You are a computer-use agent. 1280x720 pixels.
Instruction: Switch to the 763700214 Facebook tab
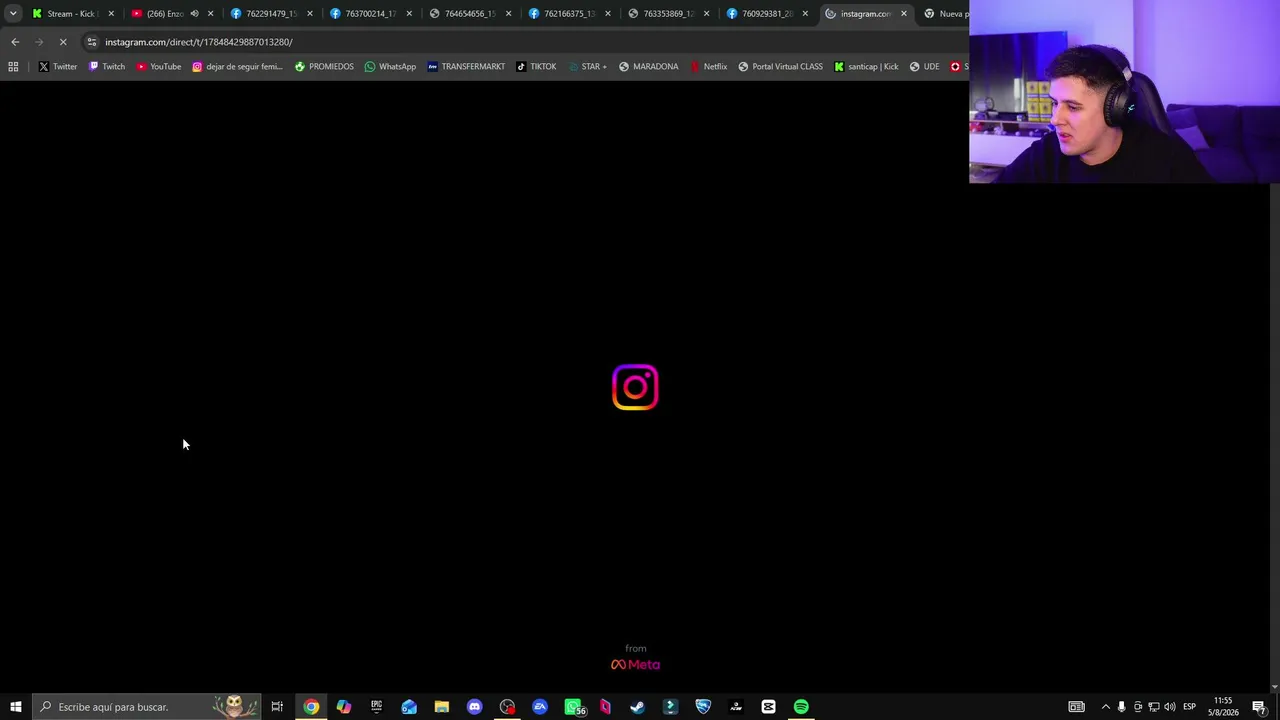coord(371,14)
